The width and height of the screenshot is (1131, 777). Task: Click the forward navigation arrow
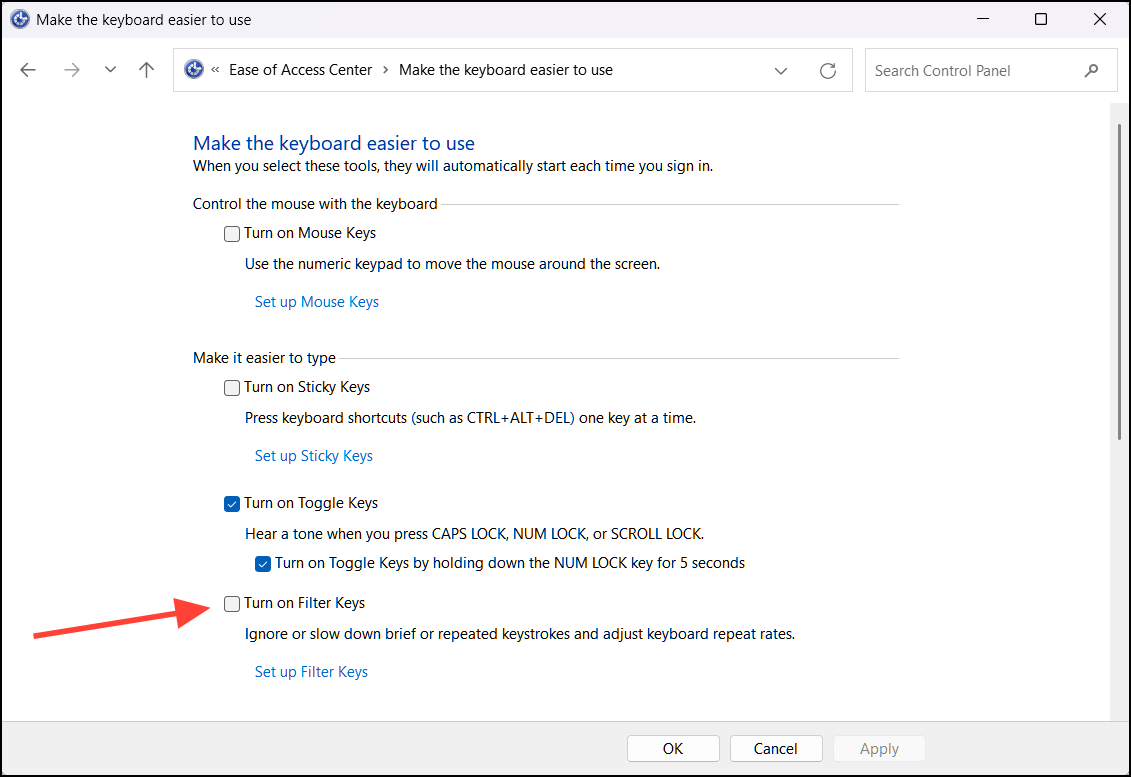pos(71,69)
